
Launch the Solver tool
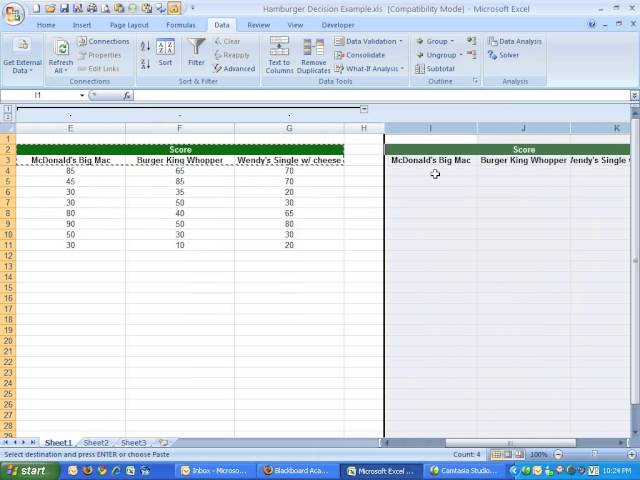click(503, 55)
